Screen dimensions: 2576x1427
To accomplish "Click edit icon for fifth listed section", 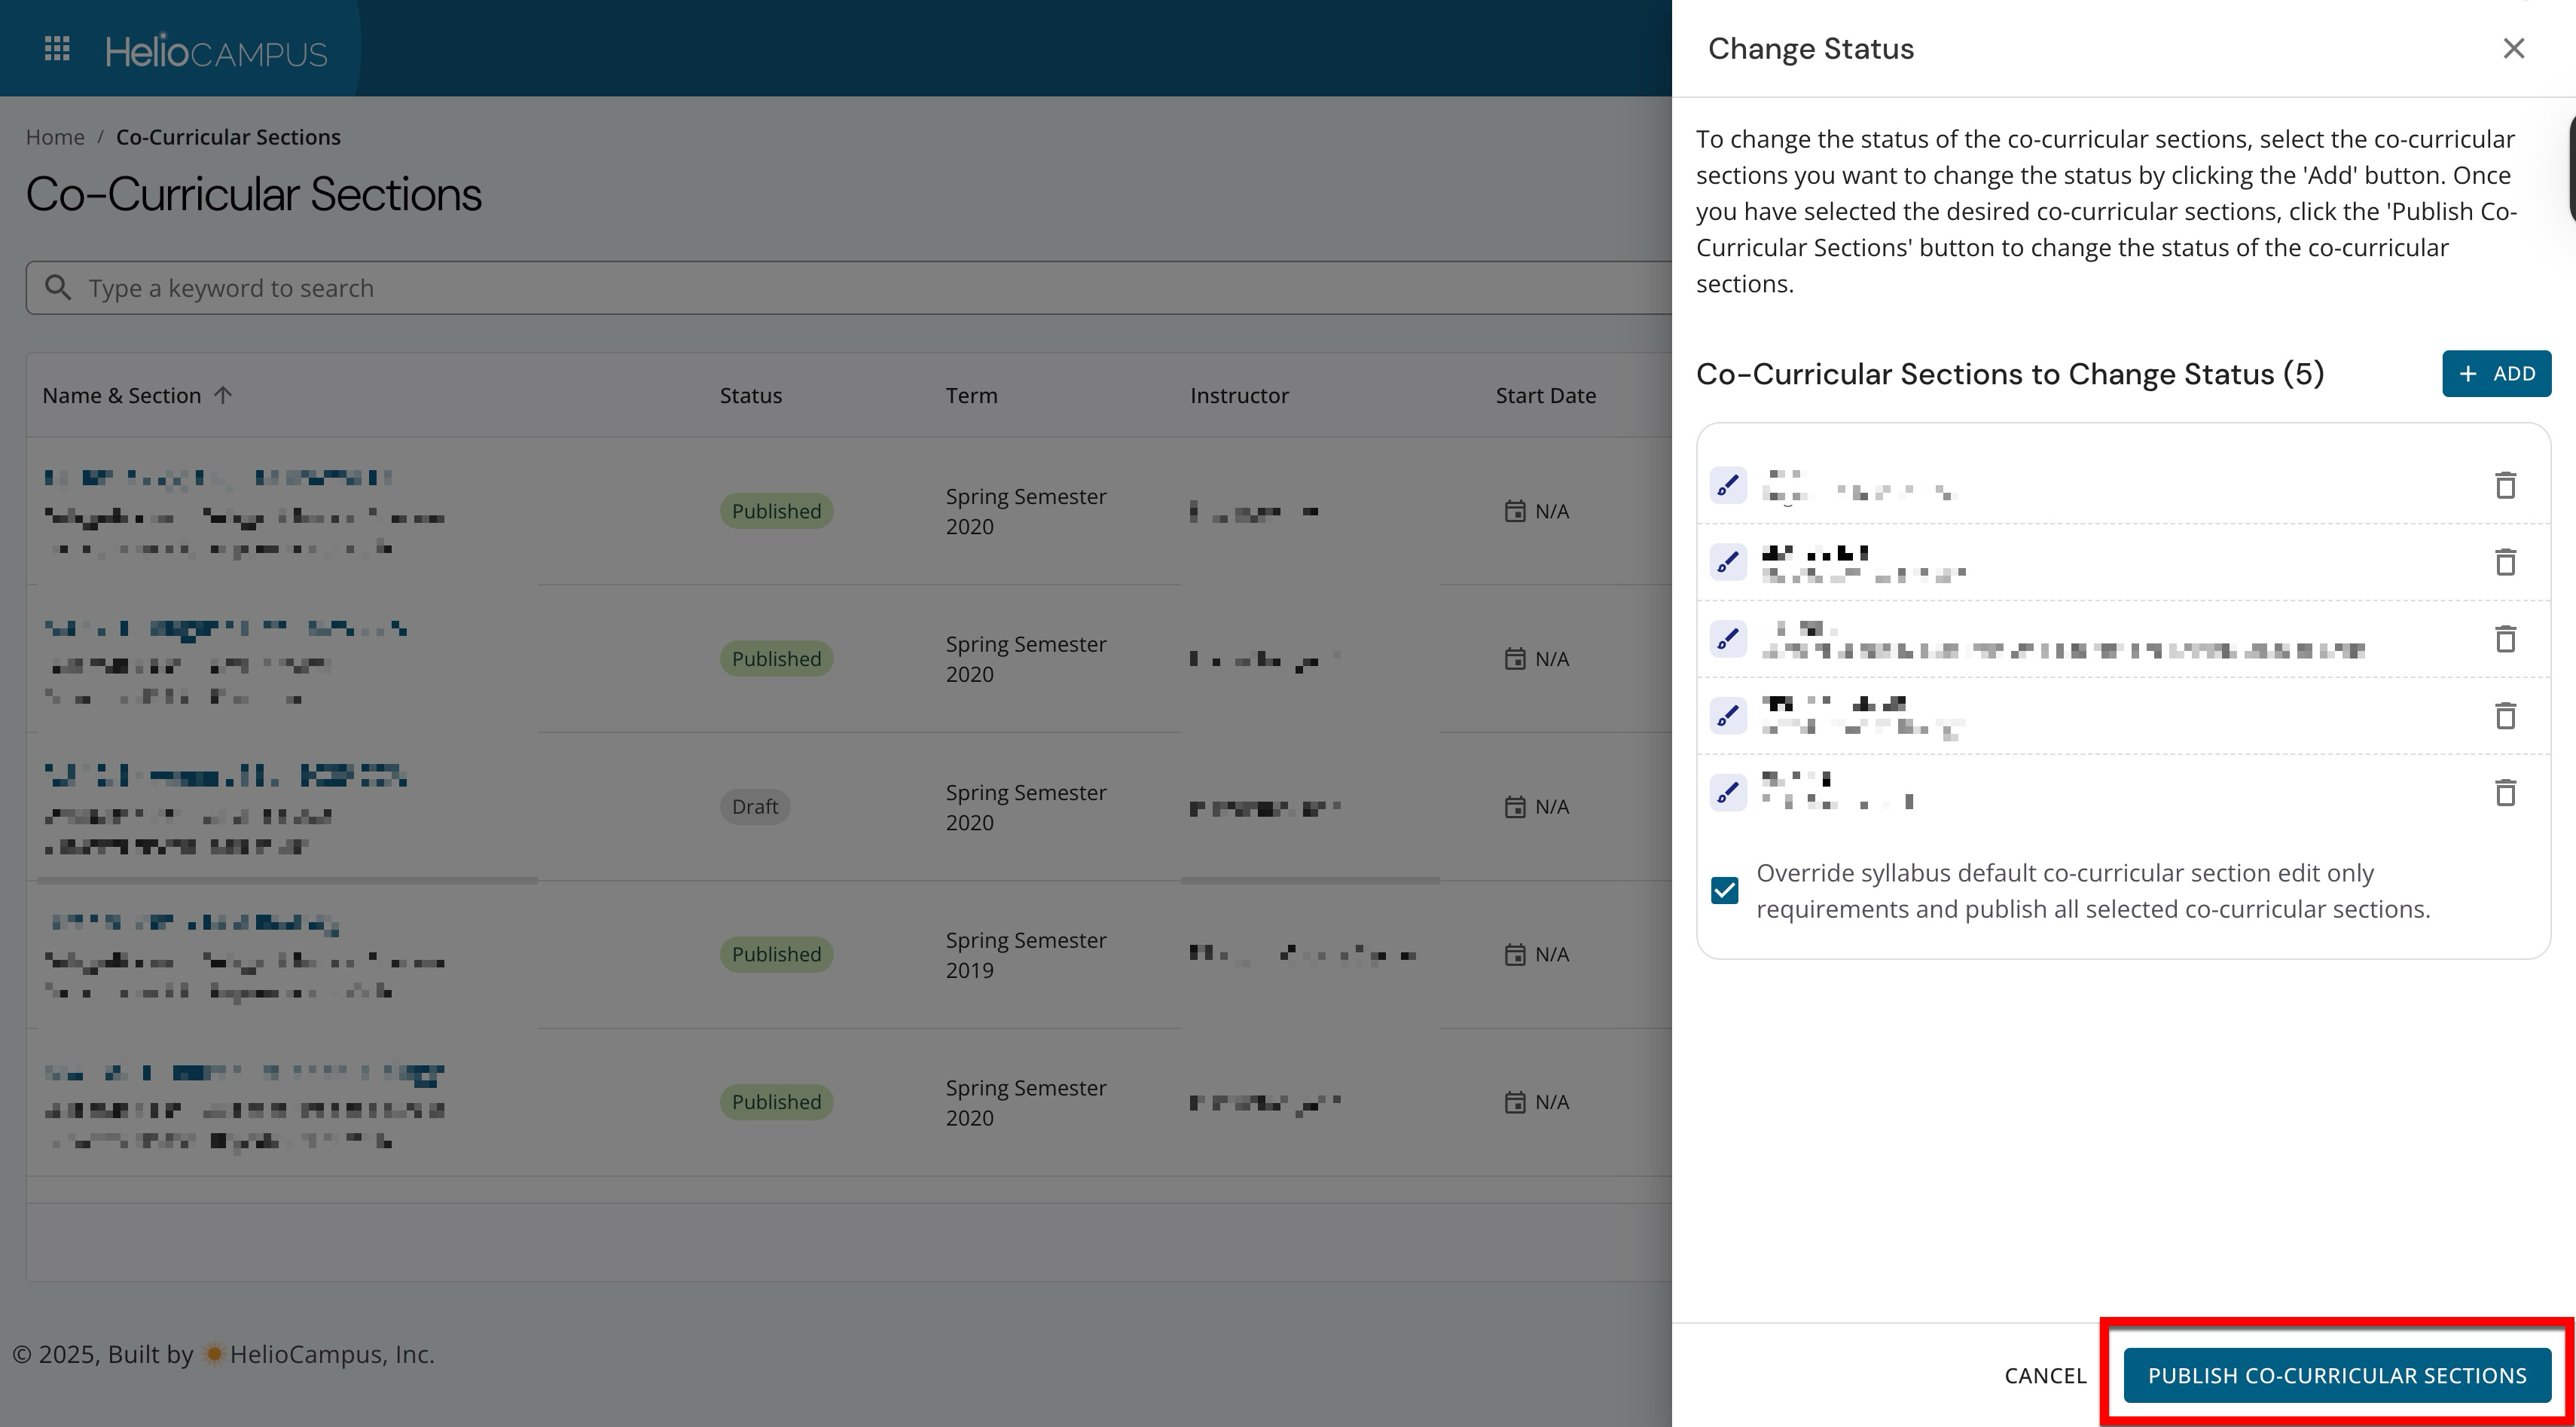I will [x=1727, y=793].
